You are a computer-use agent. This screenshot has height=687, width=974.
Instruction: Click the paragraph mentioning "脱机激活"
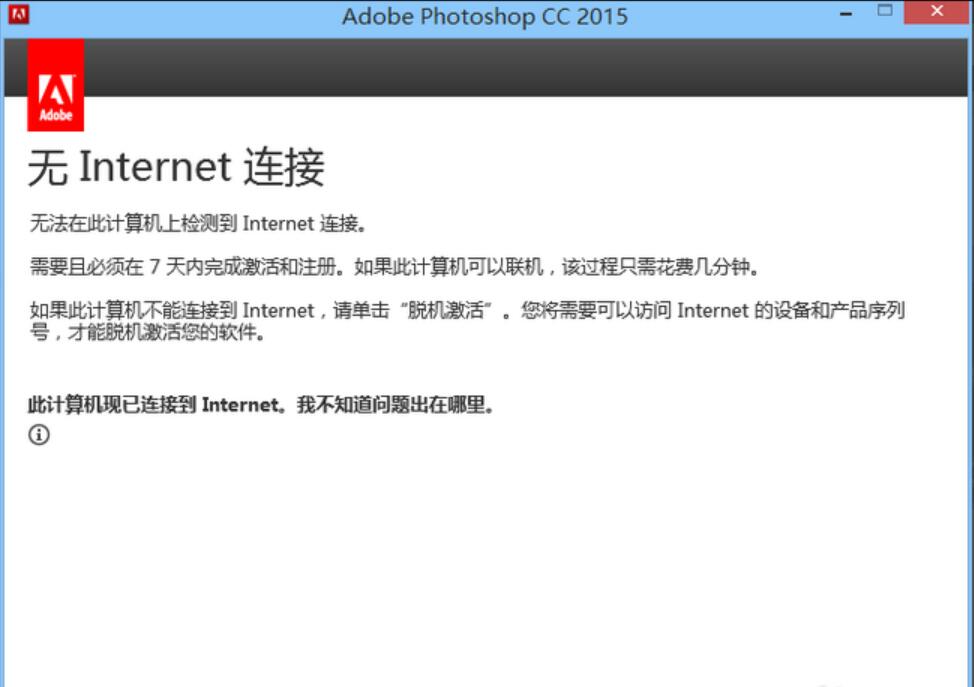pyautogui.click(x=467, y=321)
